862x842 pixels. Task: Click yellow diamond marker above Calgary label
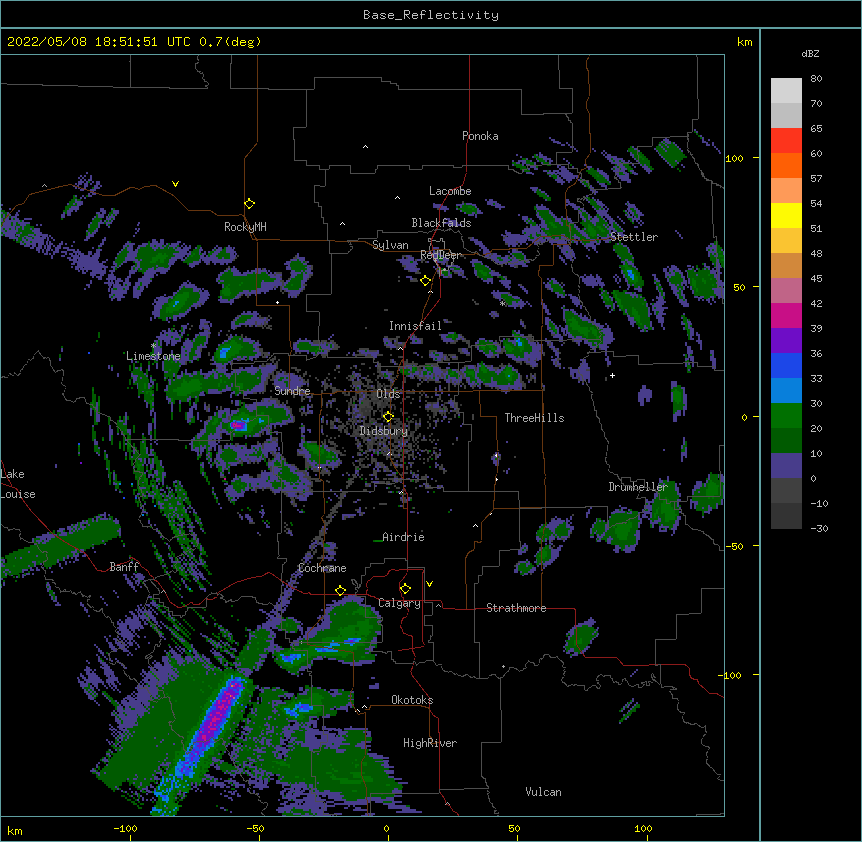tap(405, 589)
